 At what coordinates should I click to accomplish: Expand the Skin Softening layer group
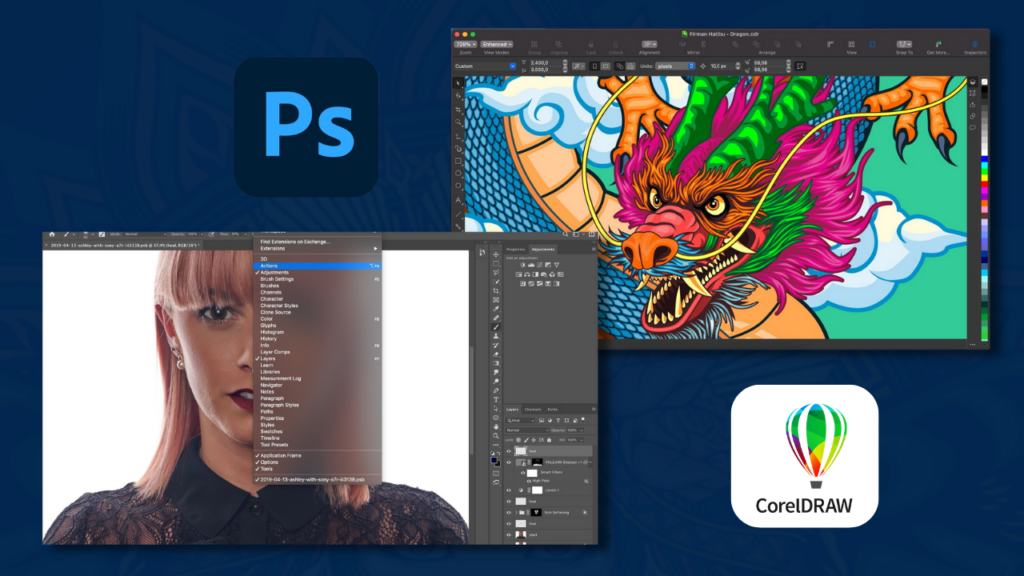[519, 511]
